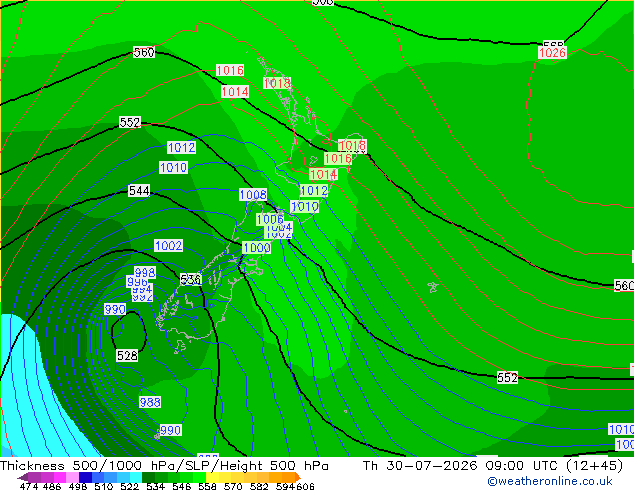634x490 pixels.
Task: Select the blue 988 isobar label
Action: pyautogui.click(x=150, y=402)
